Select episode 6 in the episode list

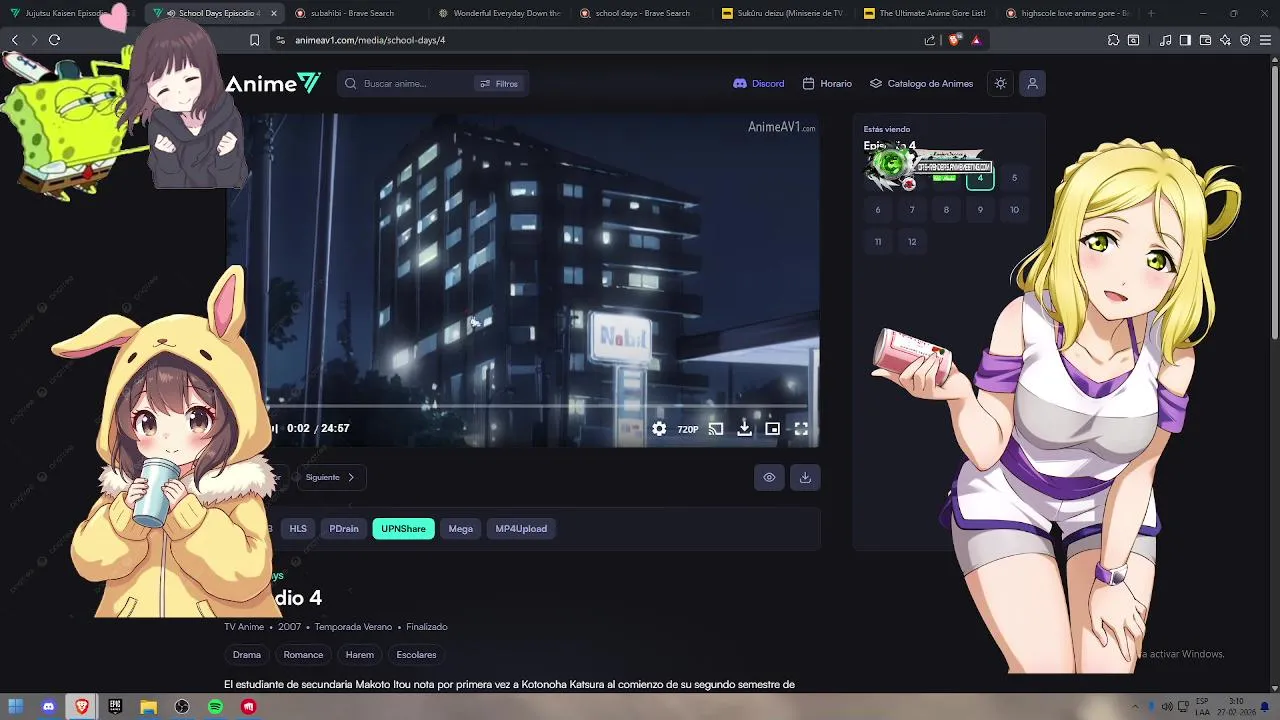pos(878,210)
